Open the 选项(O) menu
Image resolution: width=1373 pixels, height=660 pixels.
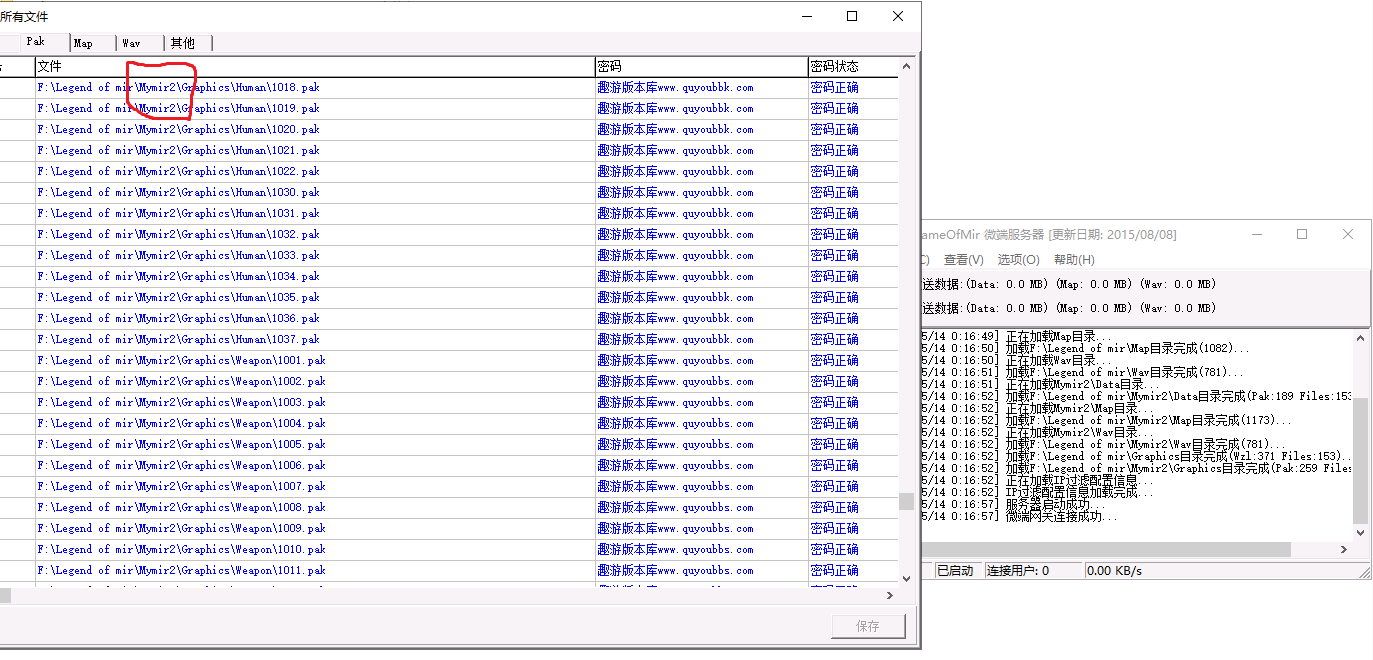click(x=1018, y=259)
